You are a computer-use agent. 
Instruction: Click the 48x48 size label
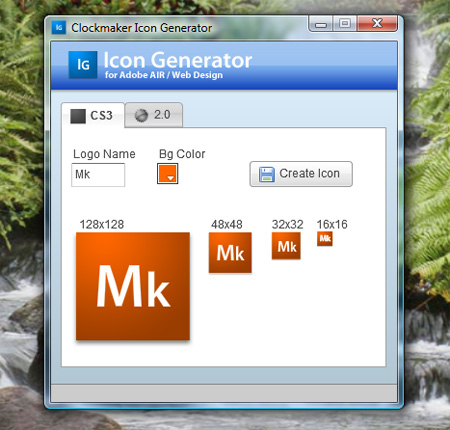pos(227,224)
